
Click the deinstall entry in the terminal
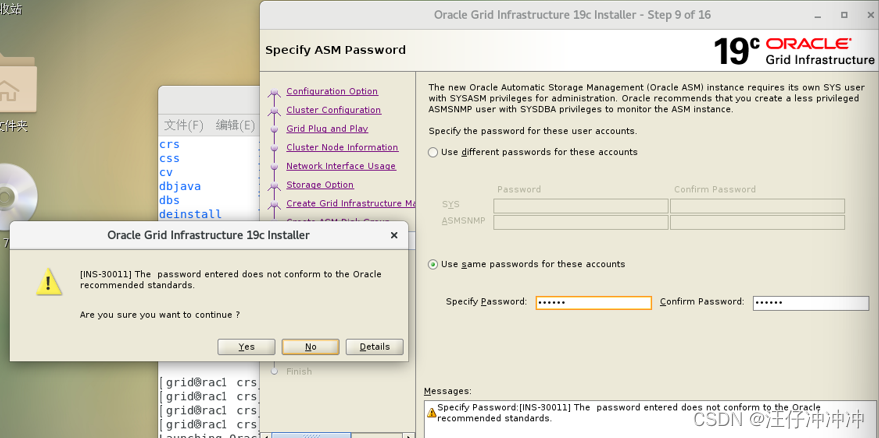pyautogui.click(x=190, y=214)
